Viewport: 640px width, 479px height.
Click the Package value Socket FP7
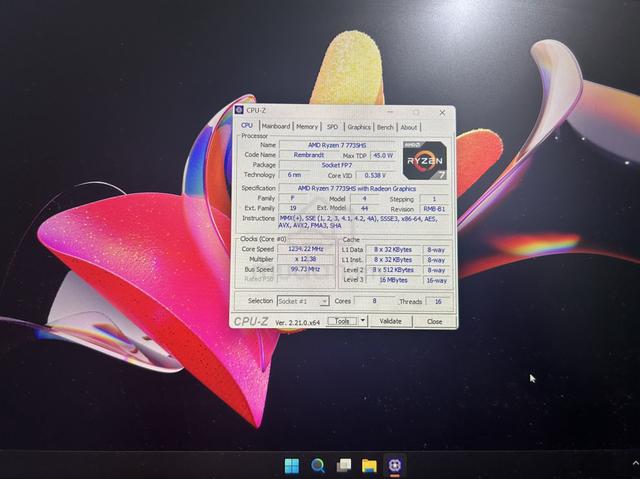[337, 165]
